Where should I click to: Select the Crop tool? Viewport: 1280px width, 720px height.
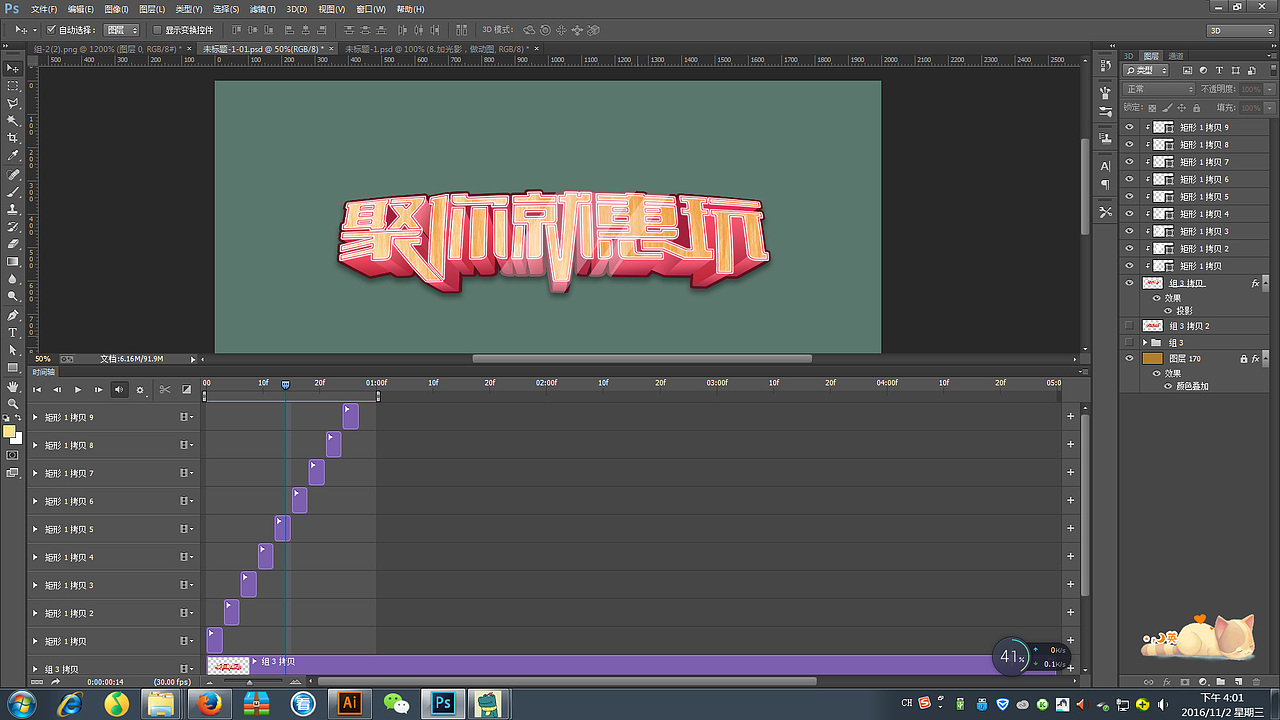click(x=13, y=138)
